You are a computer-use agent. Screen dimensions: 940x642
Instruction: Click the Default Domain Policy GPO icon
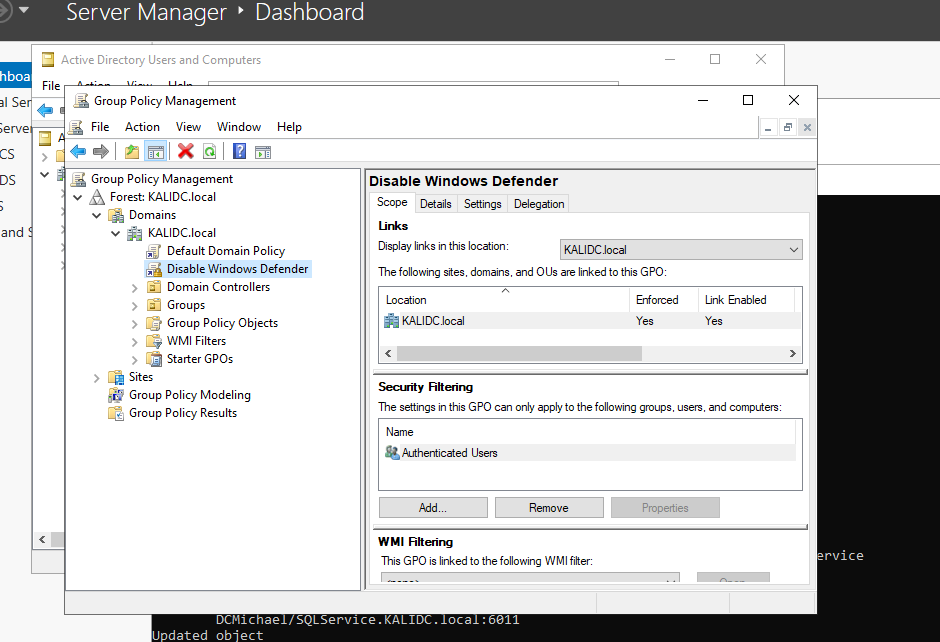(x=154, y=251)
